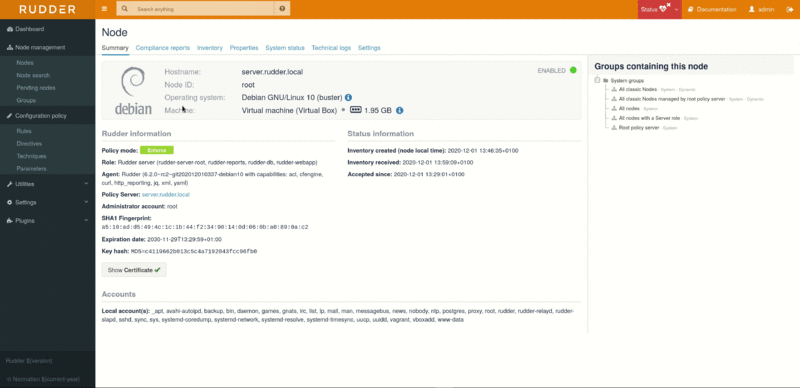Toggle the hamburger sidebar menu icon

click(104, 9)
